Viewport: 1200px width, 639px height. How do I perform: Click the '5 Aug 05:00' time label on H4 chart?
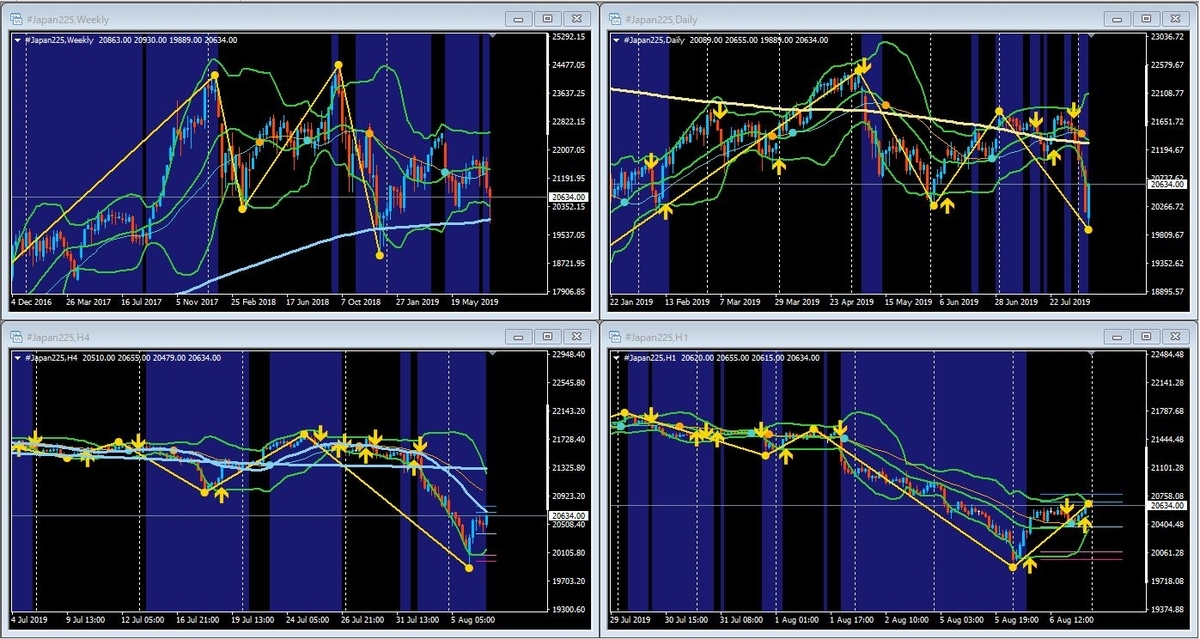pyautogui.click(x=472, y=619)
